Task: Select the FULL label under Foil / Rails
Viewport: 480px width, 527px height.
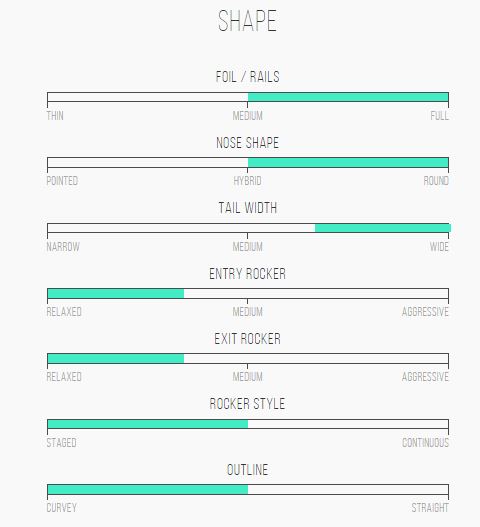Action: pos(439,116)
